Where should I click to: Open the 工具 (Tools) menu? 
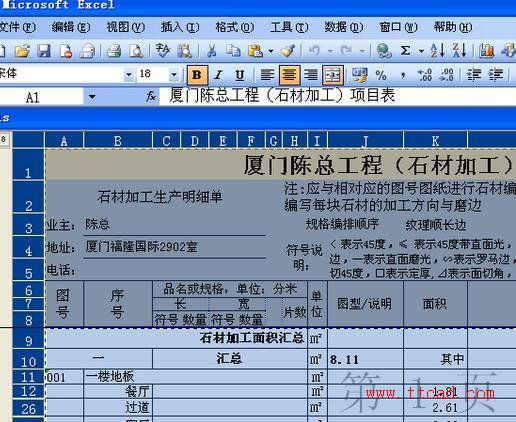(289, 27)
